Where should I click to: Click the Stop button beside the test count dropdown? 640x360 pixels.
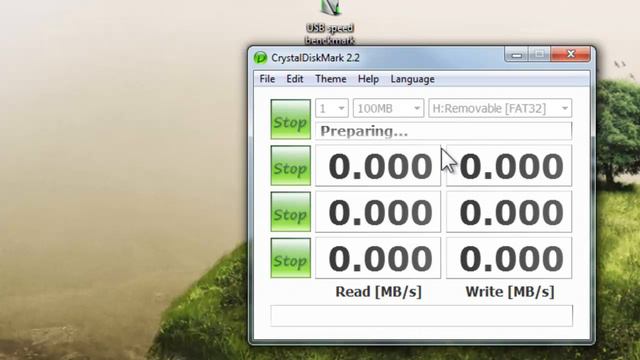click(291, 119)
